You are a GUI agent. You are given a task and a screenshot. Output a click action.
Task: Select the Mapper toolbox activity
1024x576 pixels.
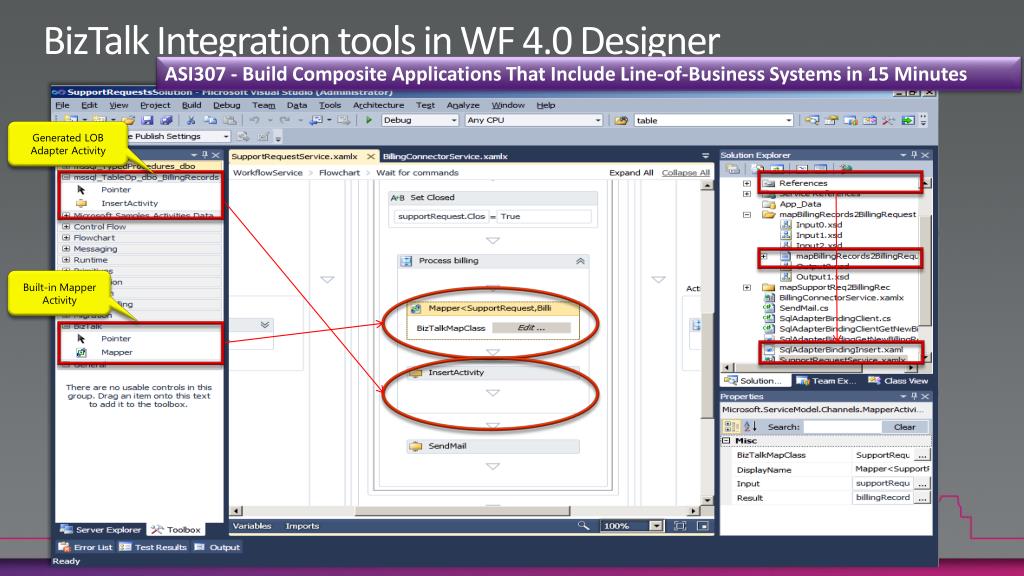[x=116, y=352]
